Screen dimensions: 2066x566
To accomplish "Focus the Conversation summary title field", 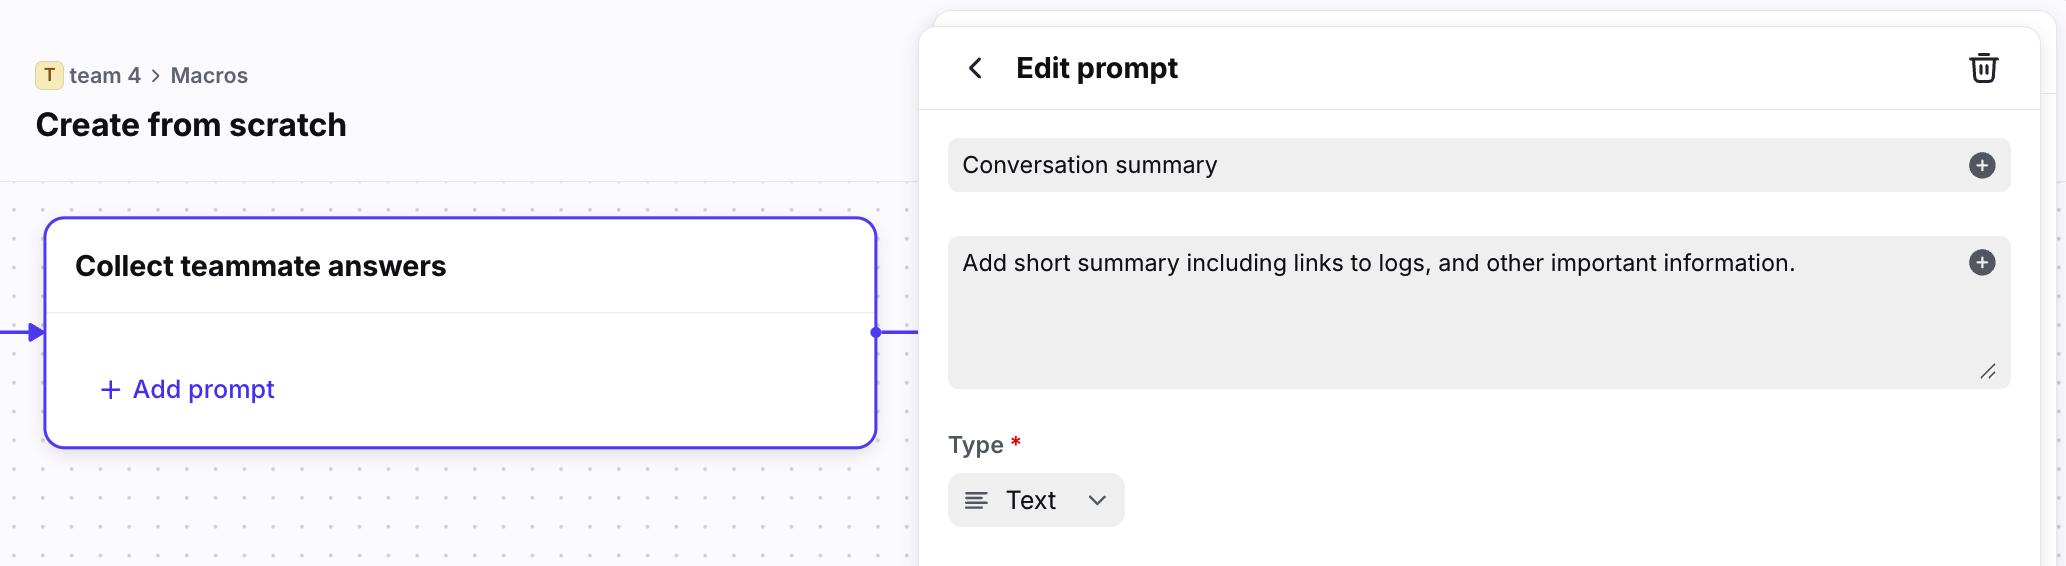I will [x=1450, y=165].
